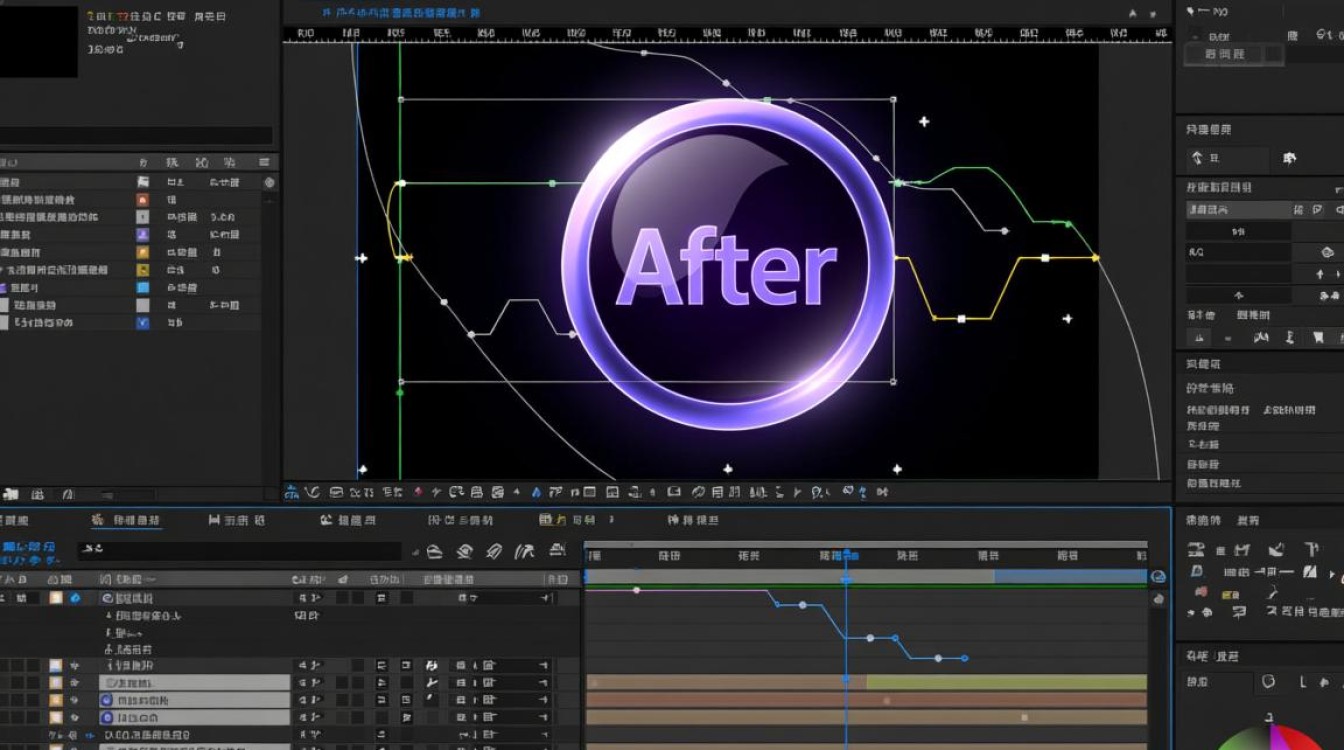Click round blue icon at timeline ruler's right end
This screenshot has width=1344, height=750.
(1158, 577)
